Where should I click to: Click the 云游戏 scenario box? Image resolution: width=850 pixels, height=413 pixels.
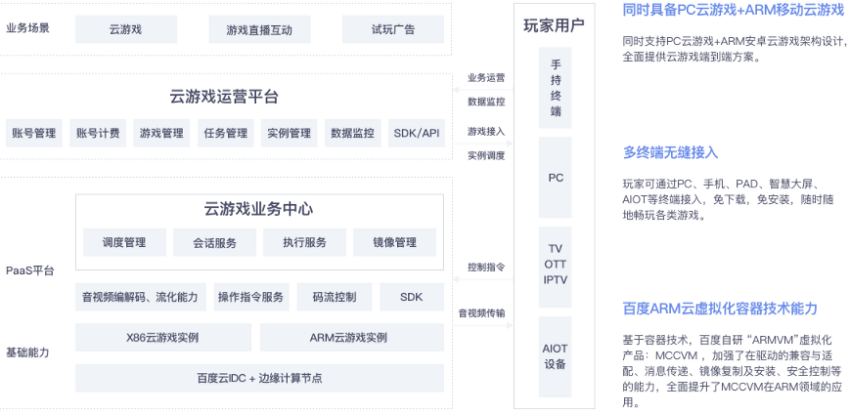[126, 29]
